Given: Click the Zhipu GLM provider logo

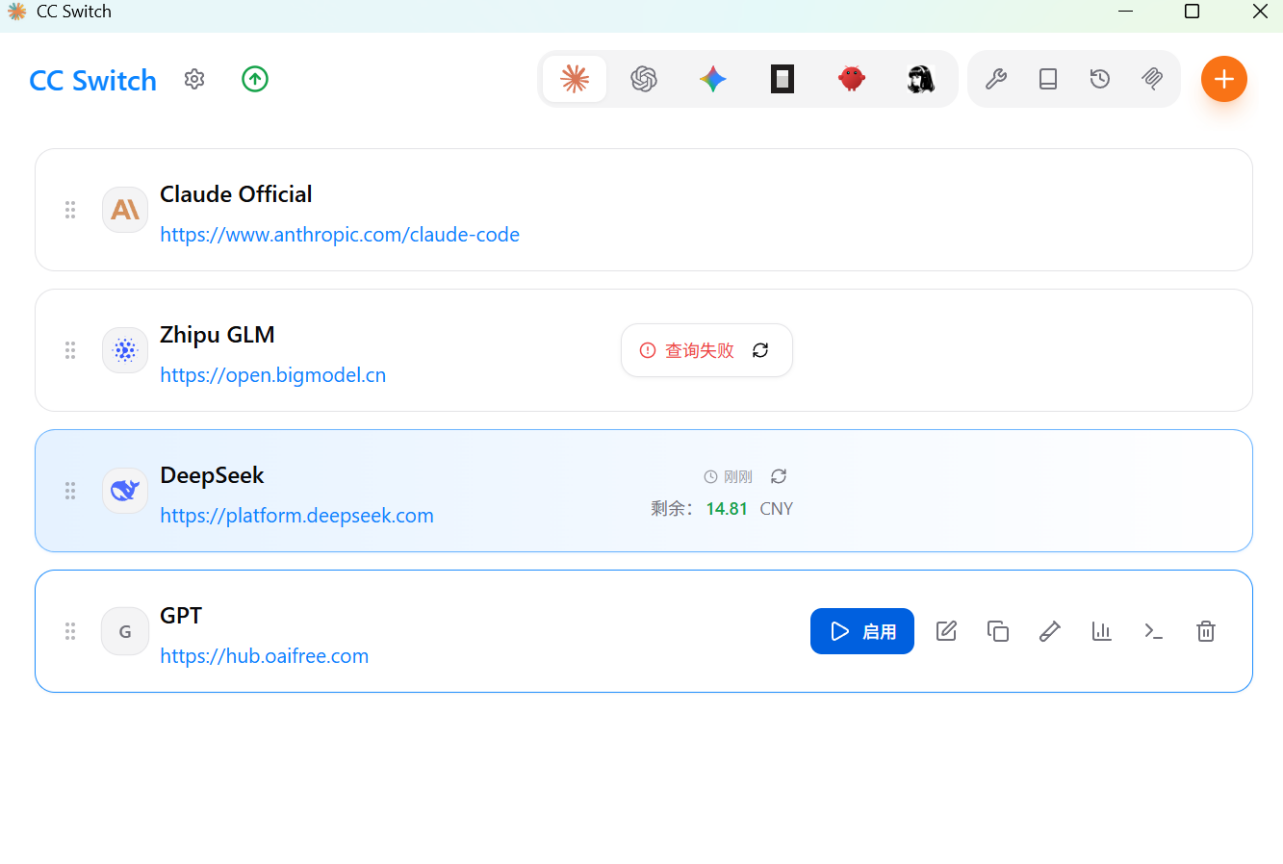Looking at the screenshot, I should tap(125, 350).
